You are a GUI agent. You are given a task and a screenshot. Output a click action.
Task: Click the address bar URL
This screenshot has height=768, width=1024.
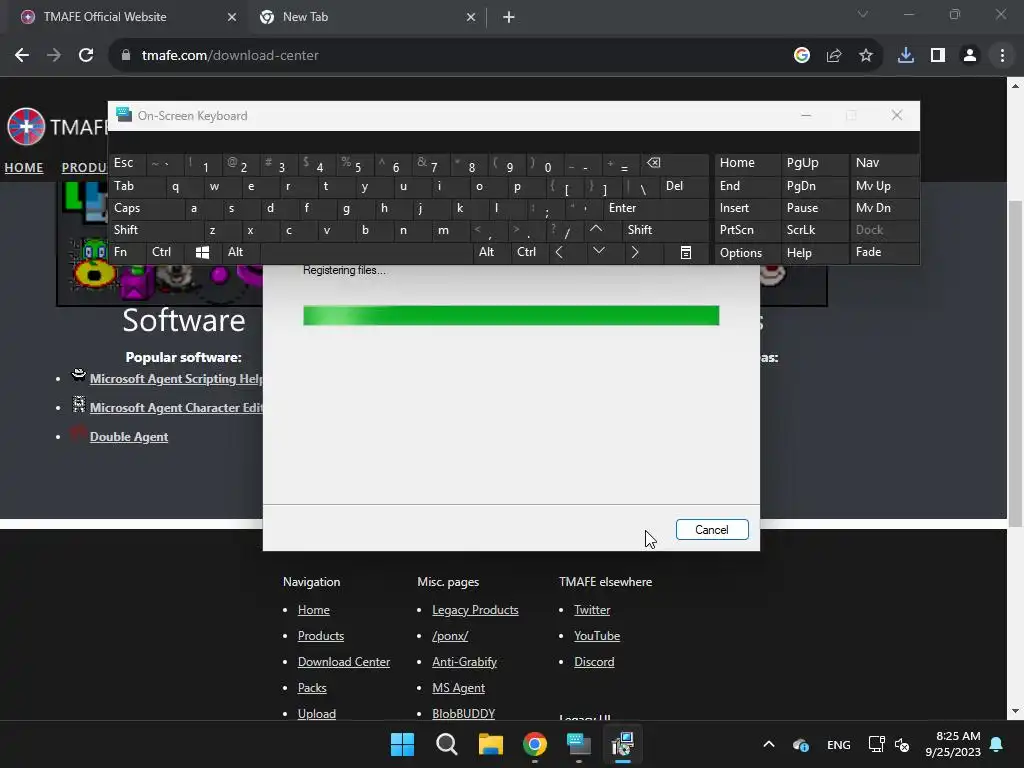pyautogui.click(x=230, y=56)
